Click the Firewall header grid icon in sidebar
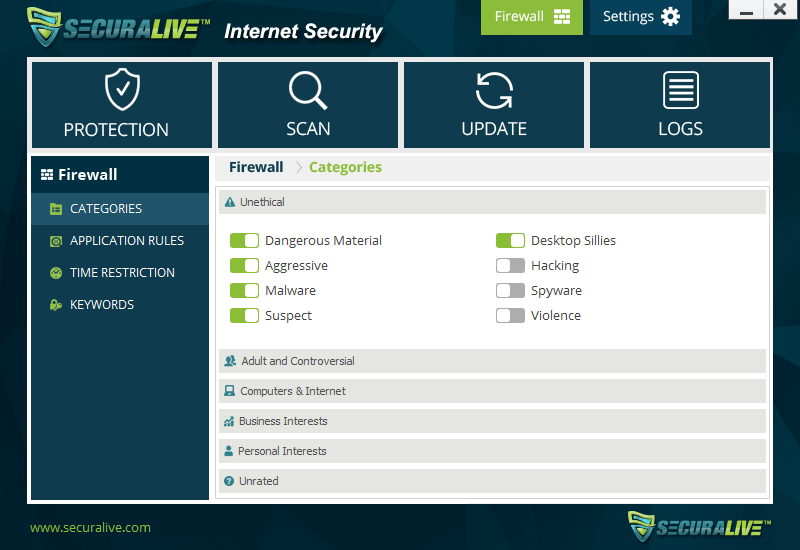Image resolution: width=800 pixels, height=550 pixels. coord(47,175)
